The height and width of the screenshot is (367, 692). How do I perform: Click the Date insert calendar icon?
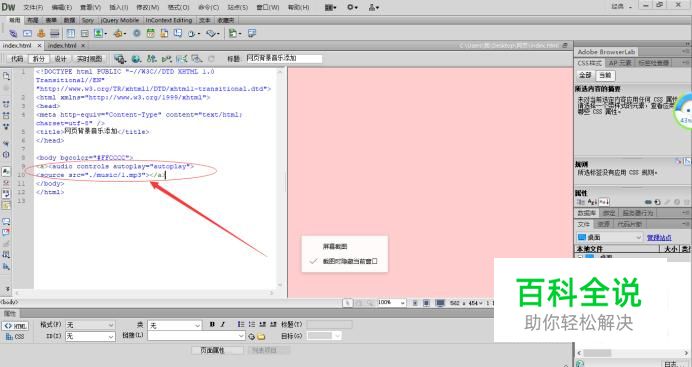point(150,33)
